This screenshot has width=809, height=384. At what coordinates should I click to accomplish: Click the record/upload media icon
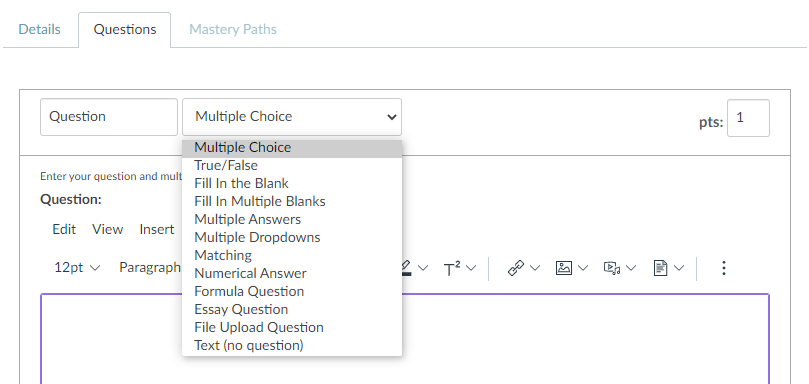tap(612, 268)
